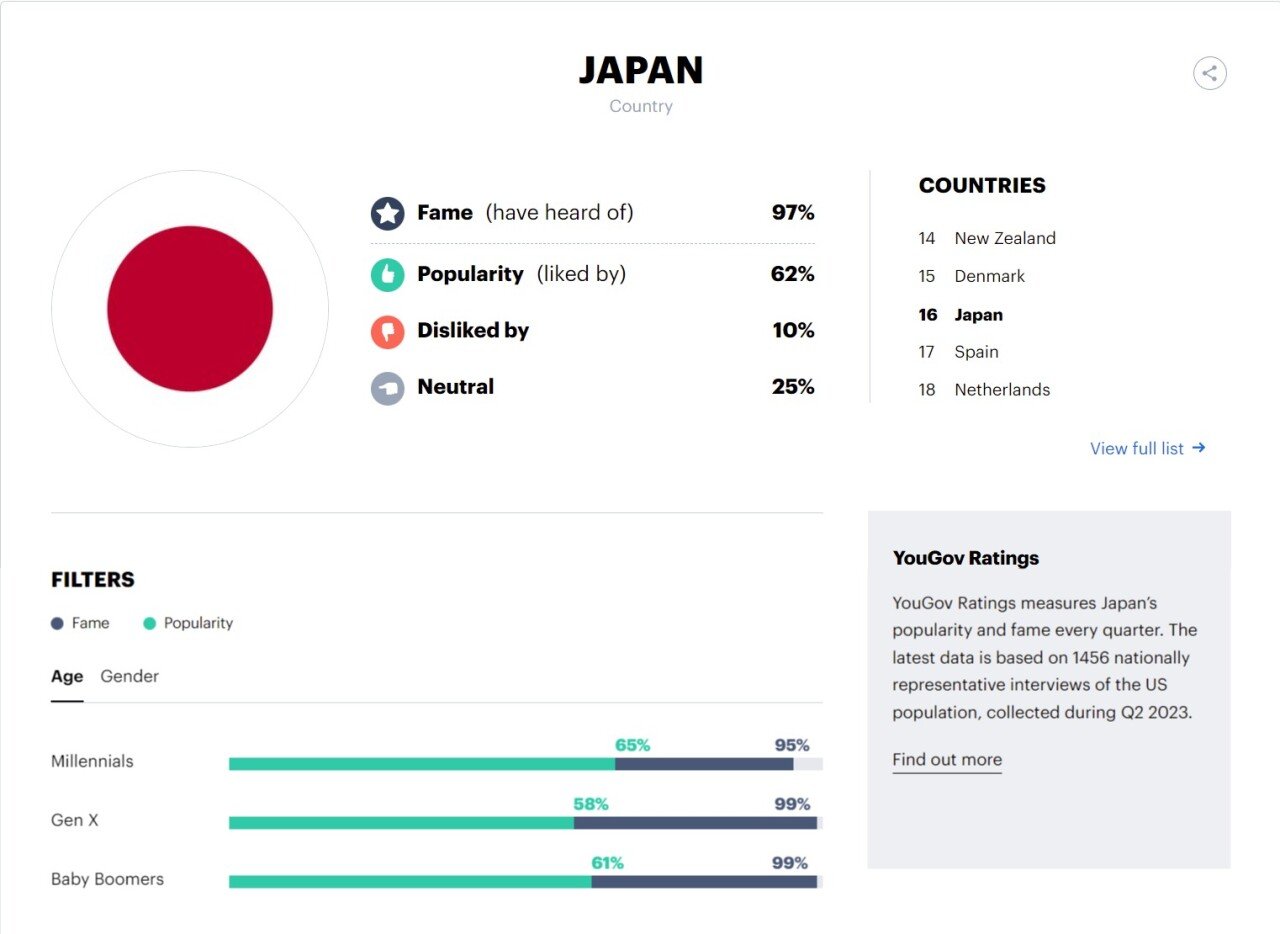Click Japan entry ranked 16
This screenshot has height=934, width=1280.
pyautogui.click(x=978, y=315)
